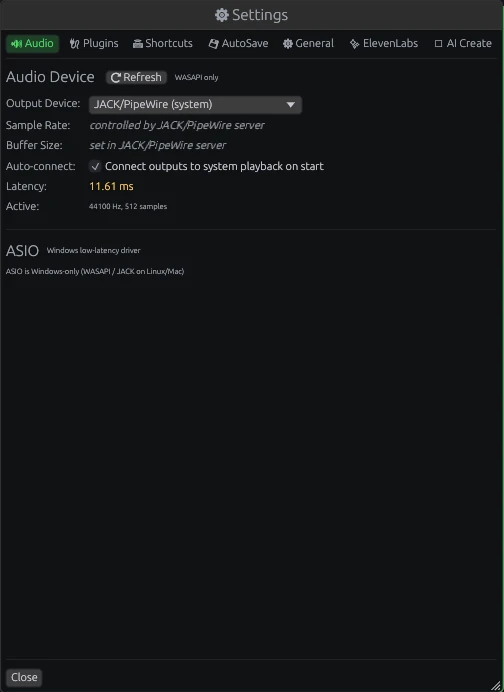Click the Refresh devices button text
Screen dimensions: 504x692
tap(142, 78)
